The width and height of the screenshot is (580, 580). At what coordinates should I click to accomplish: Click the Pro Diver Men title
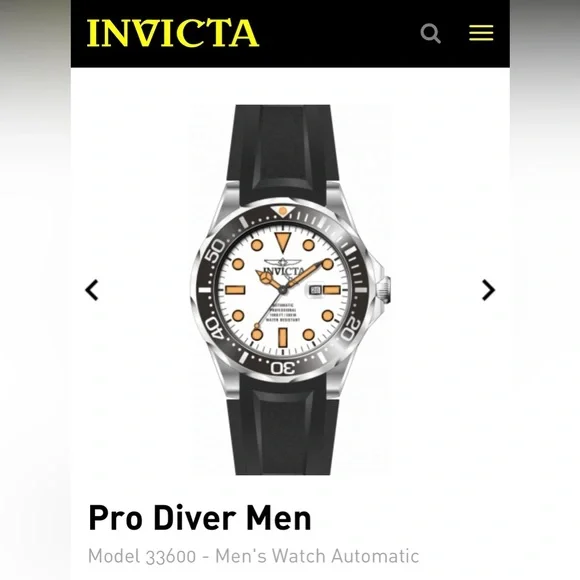click(200, 517)
